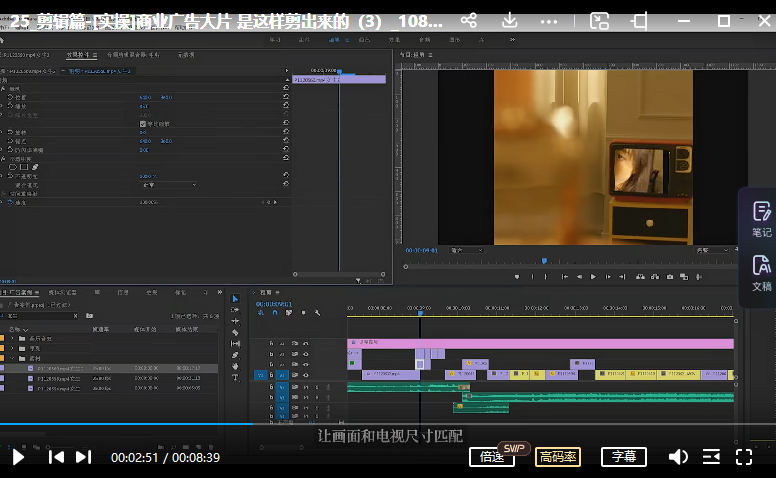Select the Selection arrow tool in Premiere

235,299
